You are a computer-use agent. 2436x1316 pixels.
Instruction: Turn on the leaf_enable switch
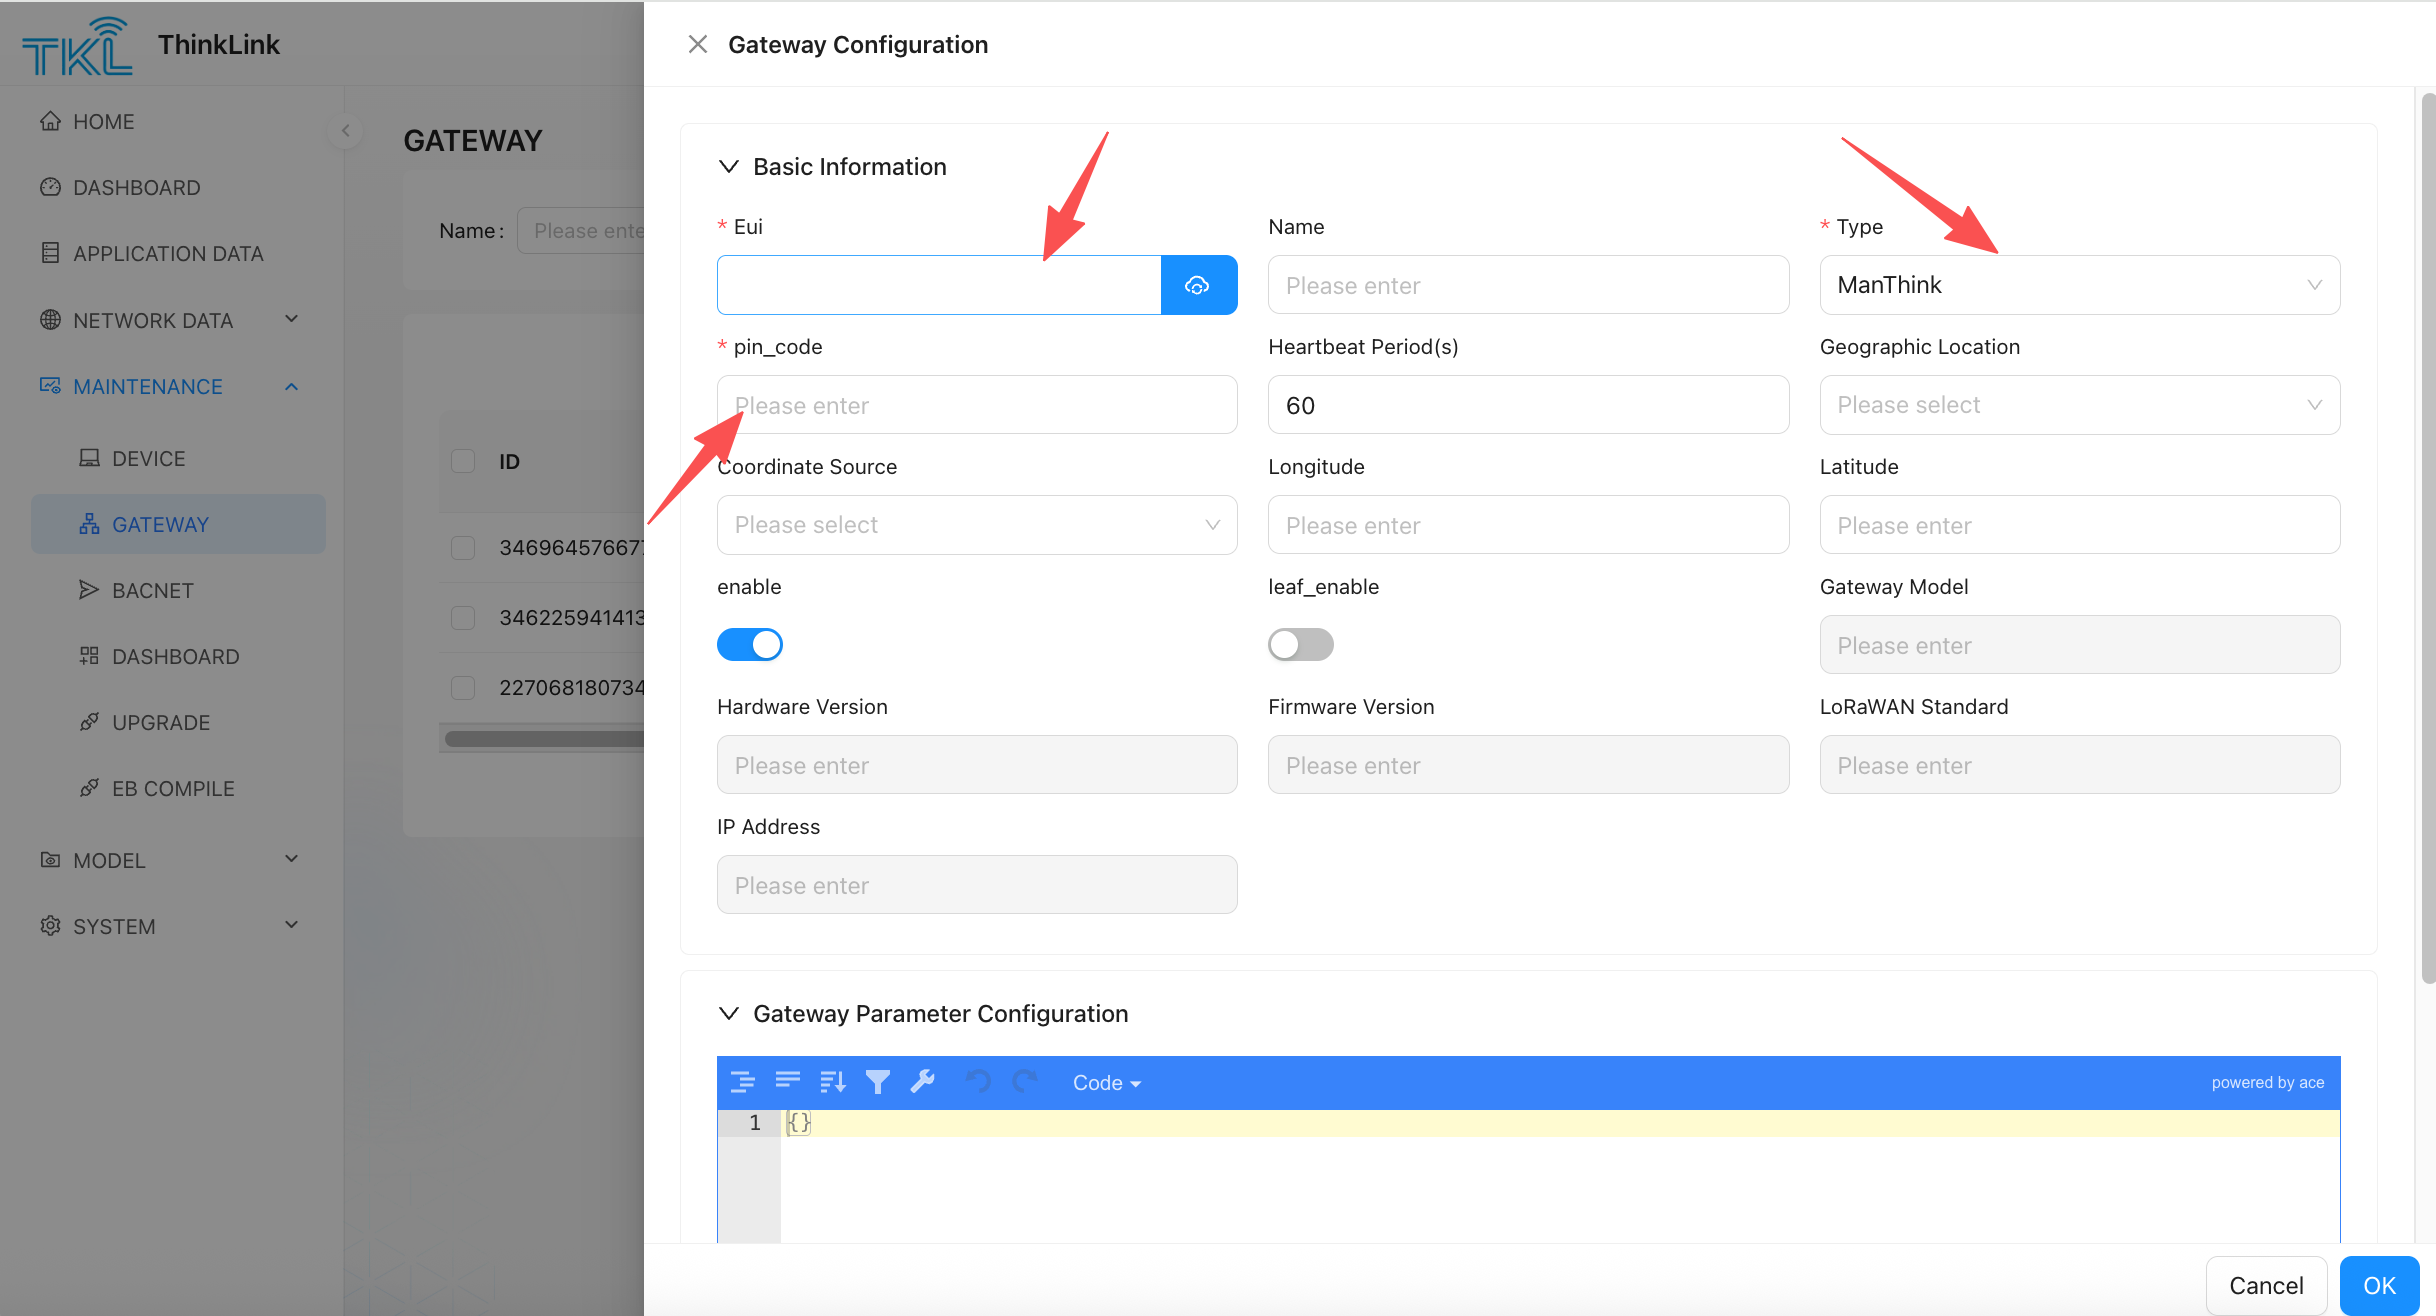1300,645
